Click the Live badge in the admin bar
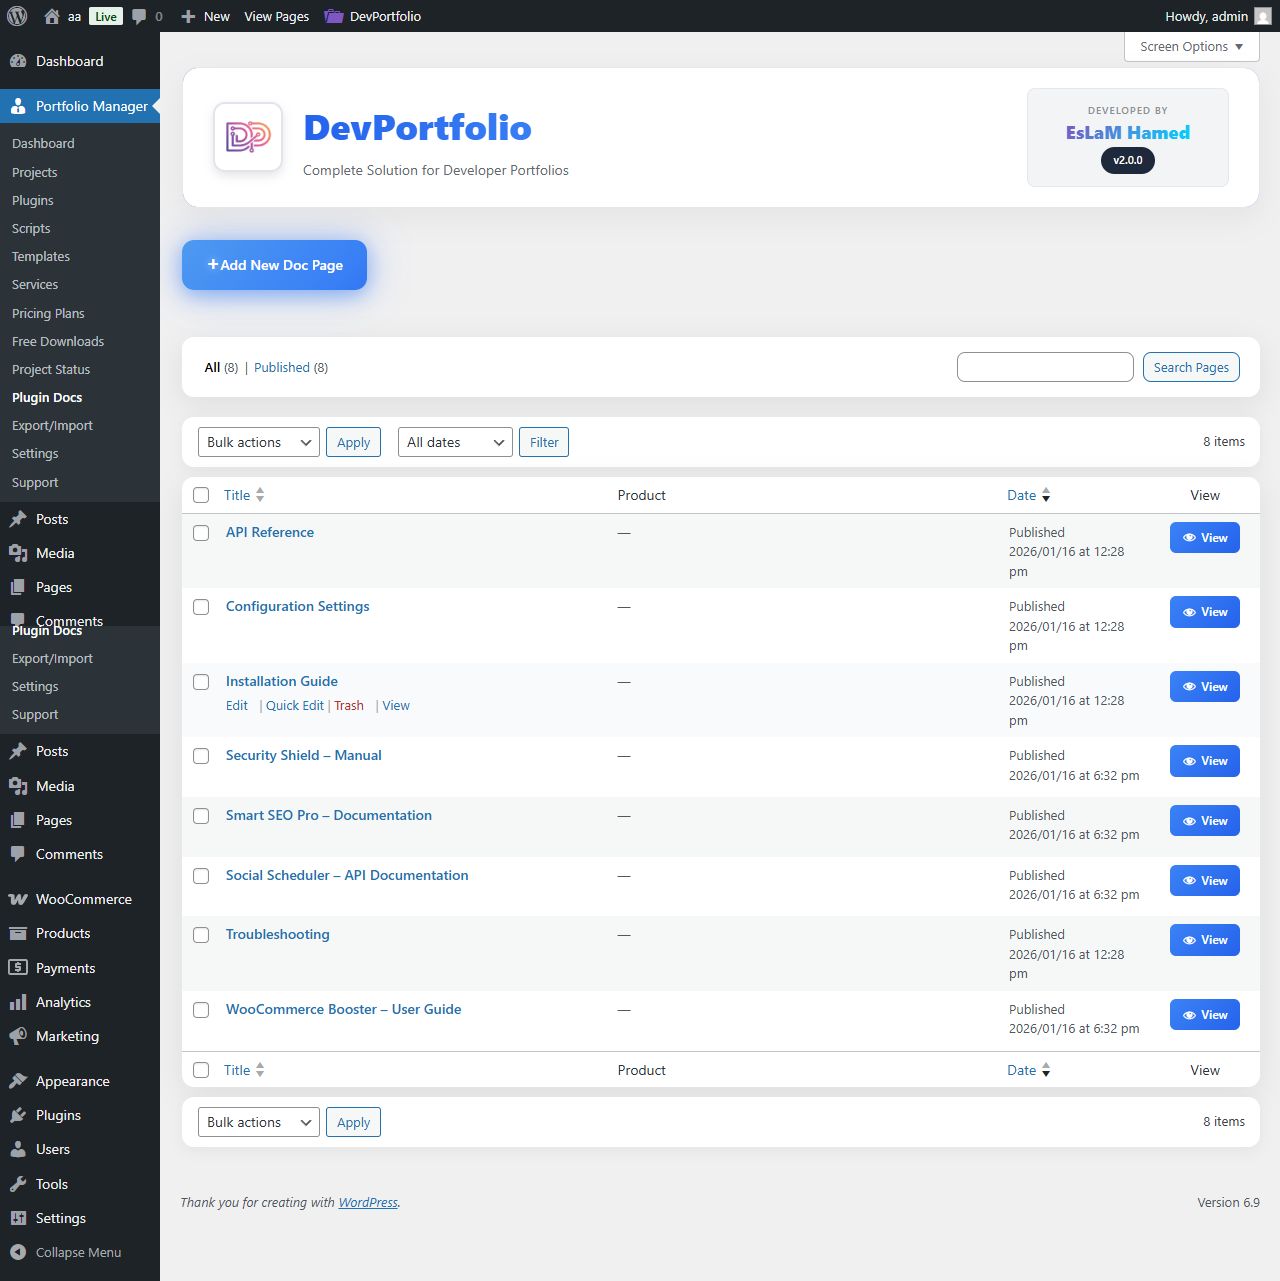 (x=106, y=16)
